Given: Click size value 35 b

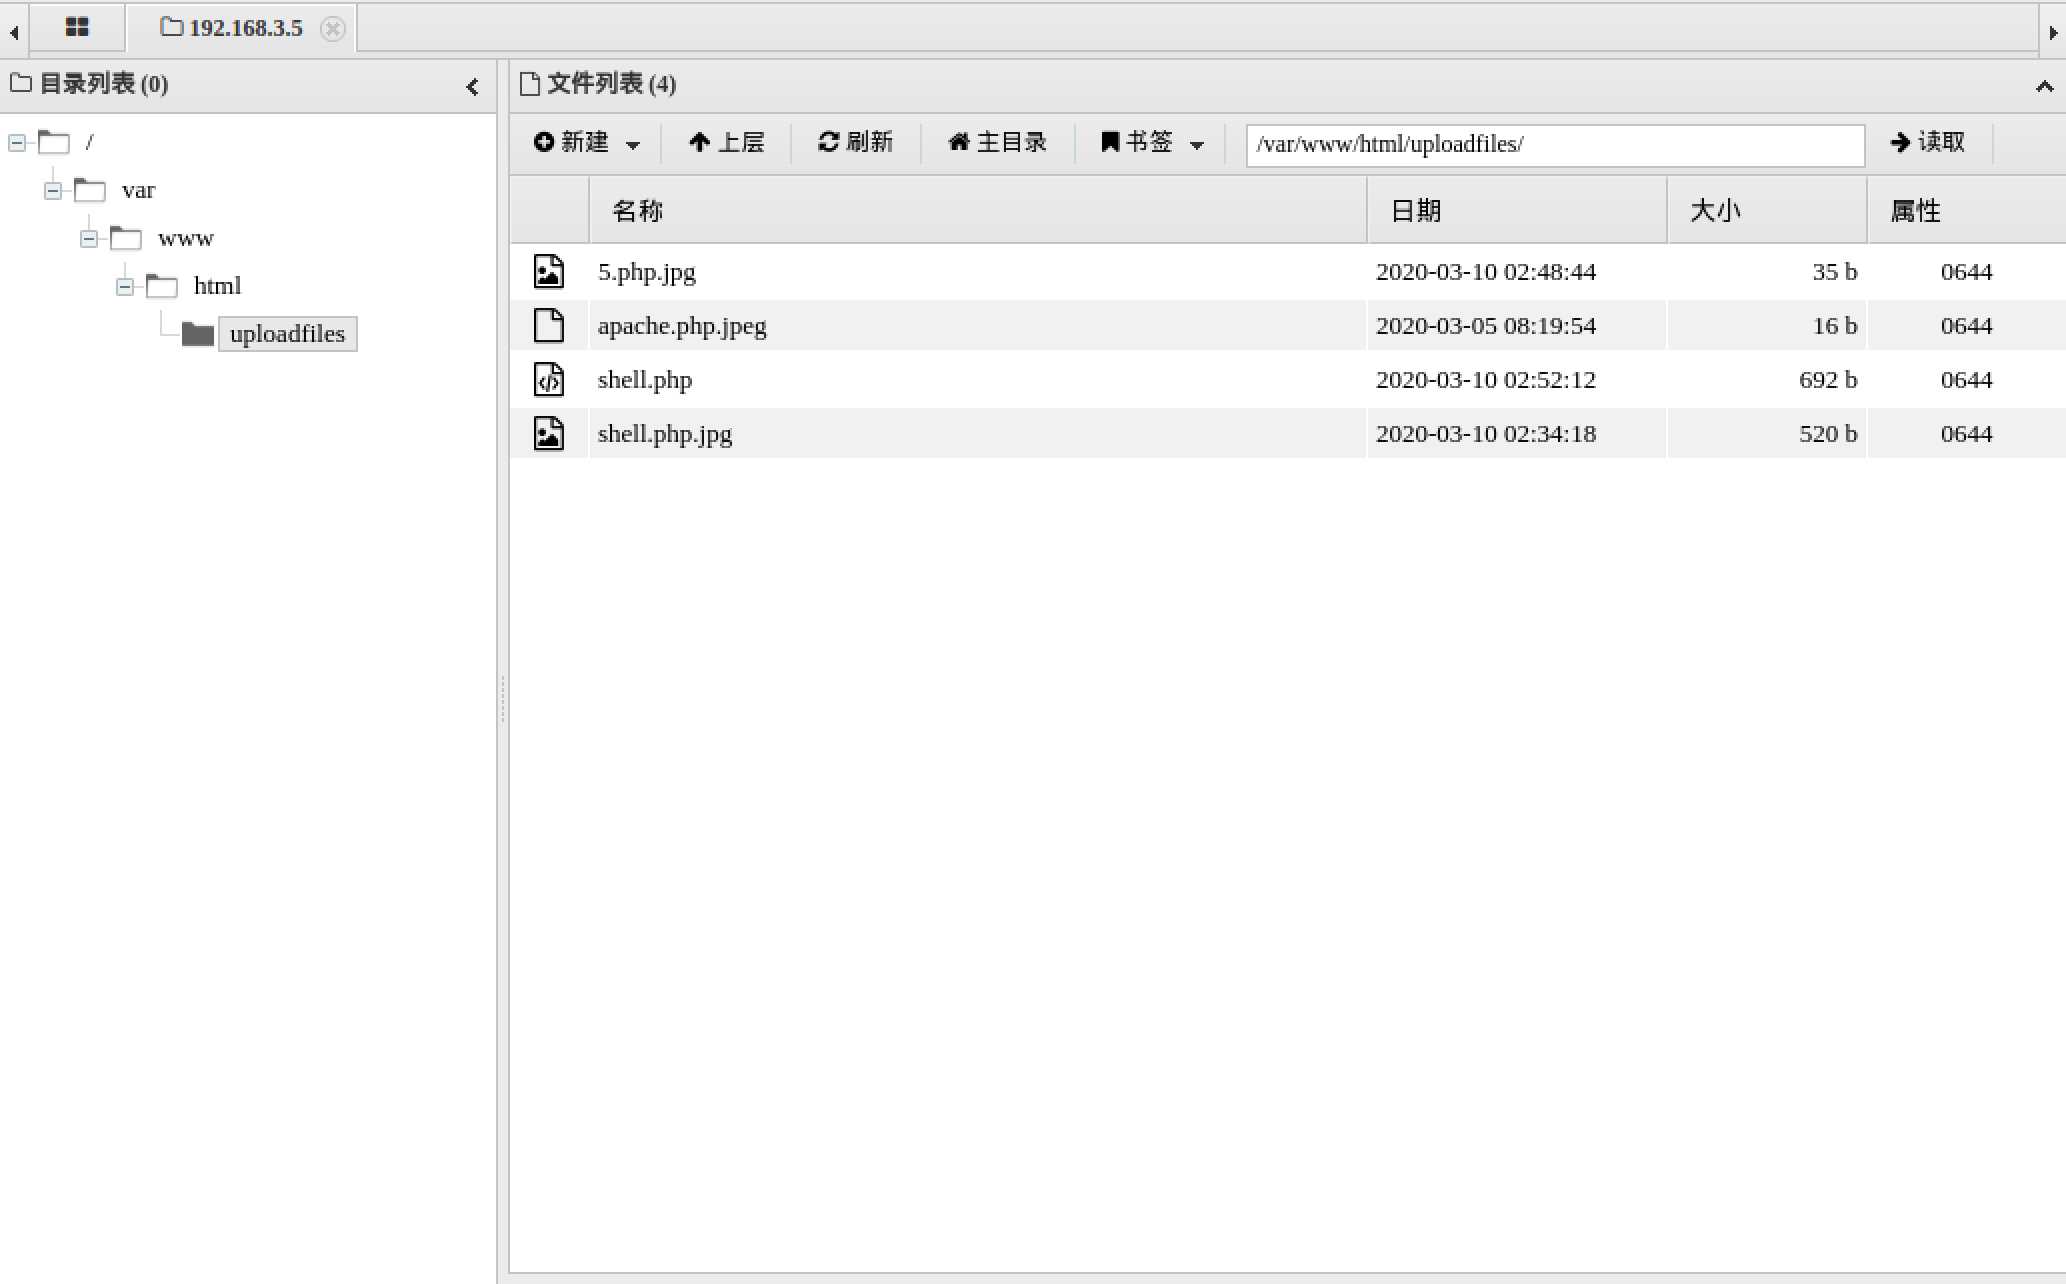Looking at the screenshot, I should (x=1834, y=272).
